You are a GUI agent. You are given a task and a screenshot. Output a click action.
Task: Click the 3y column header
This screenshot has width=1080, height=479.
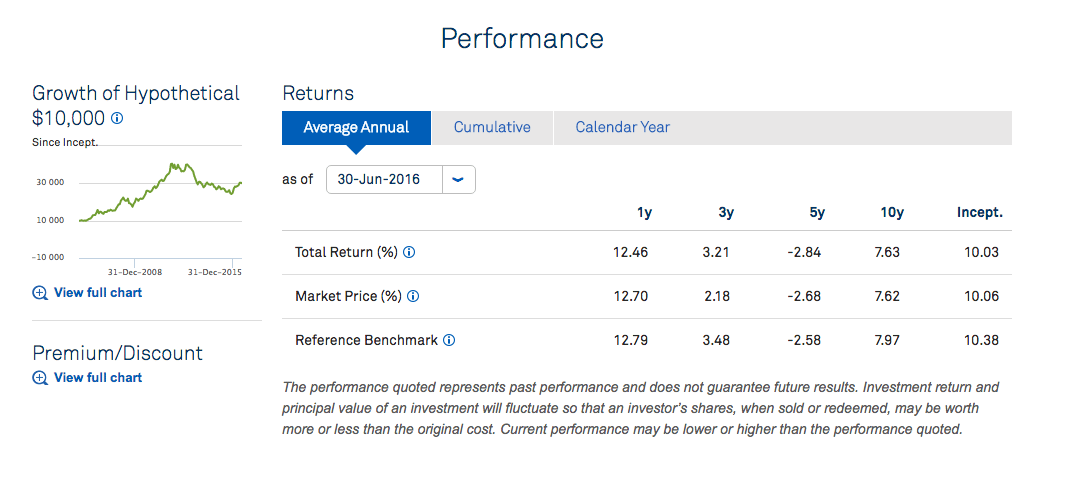[726, 213]
